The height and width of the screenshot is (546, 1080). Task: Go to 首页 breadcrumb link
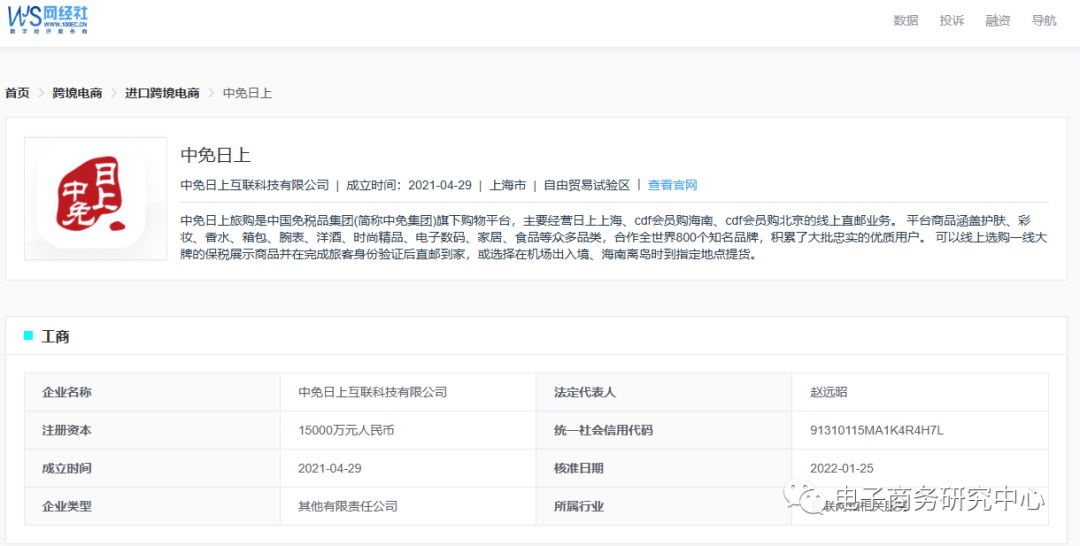[17, 93]
